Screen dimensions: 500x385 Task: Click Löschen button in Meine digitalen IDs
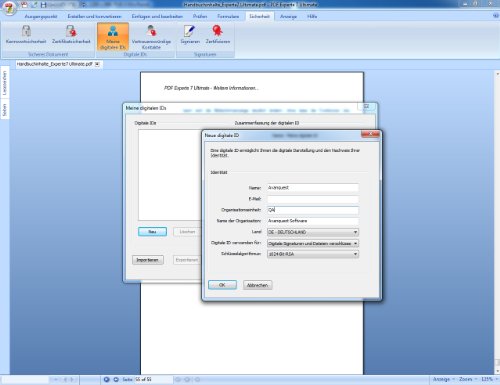(x=187, y=232)
